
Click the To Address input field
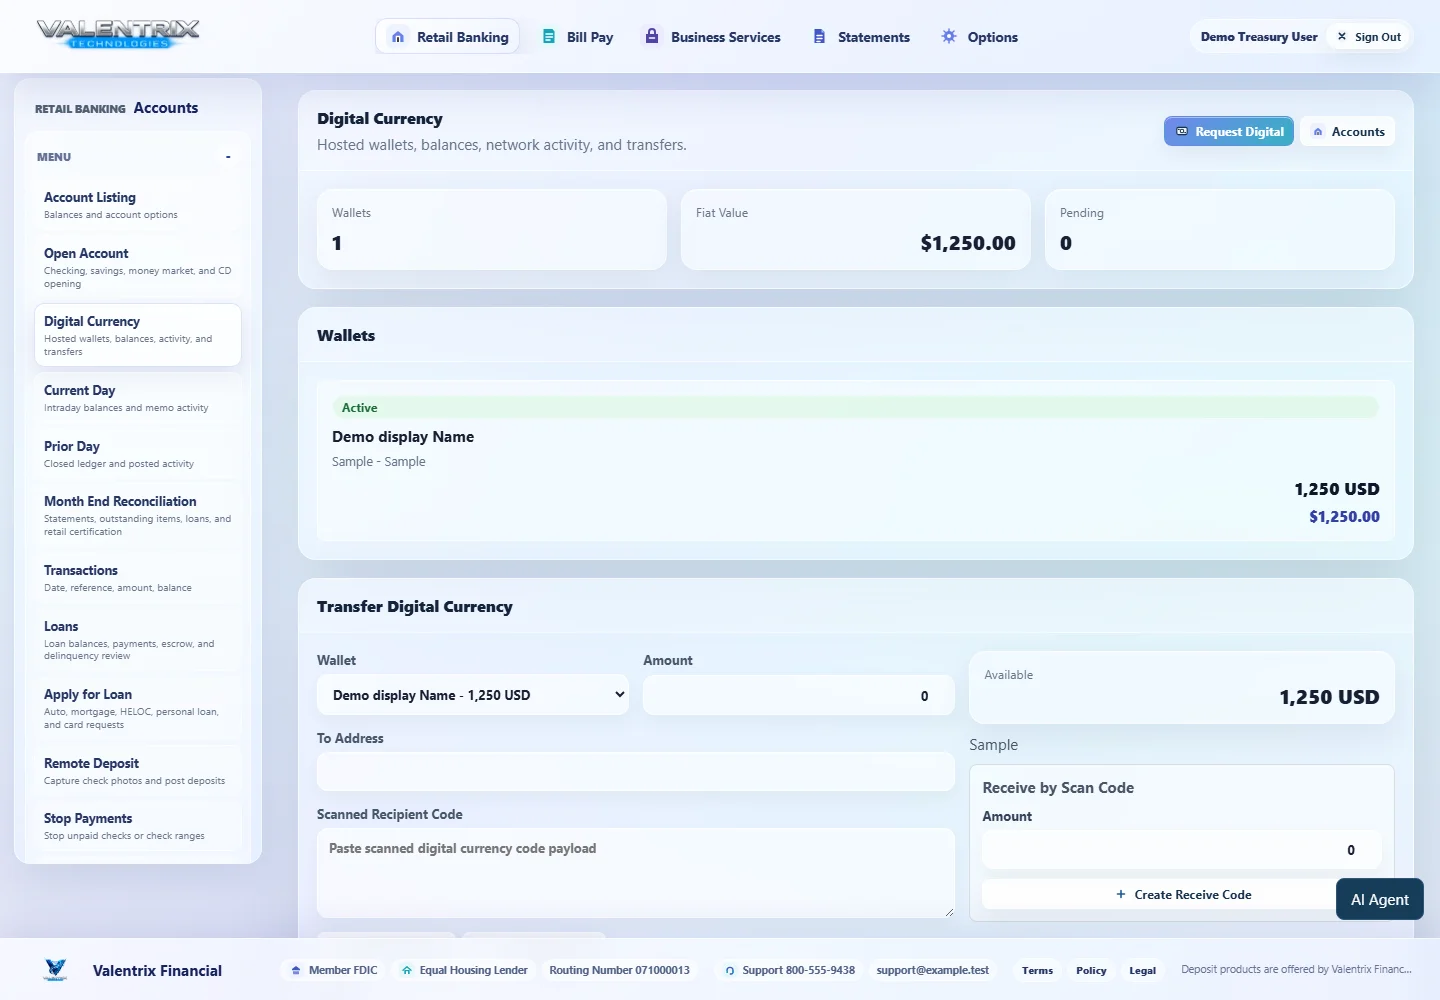[636, 772]
